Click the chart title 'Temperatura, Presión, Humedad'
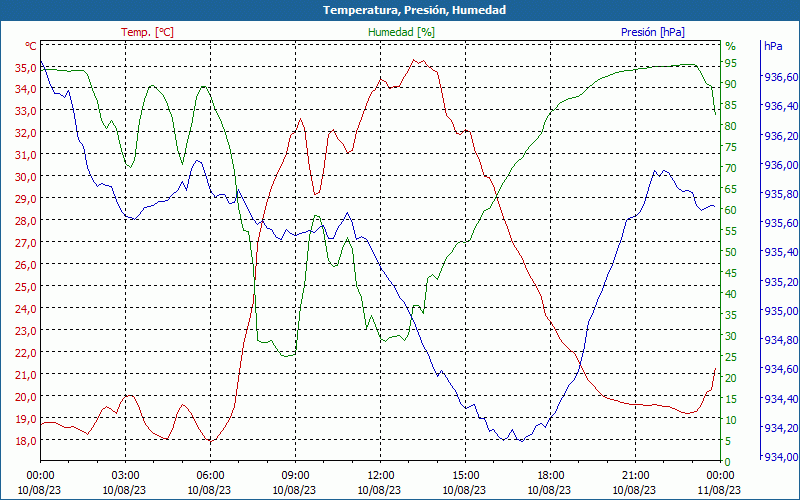Screen dimensions: 800x500 click(x=414, y=10)
